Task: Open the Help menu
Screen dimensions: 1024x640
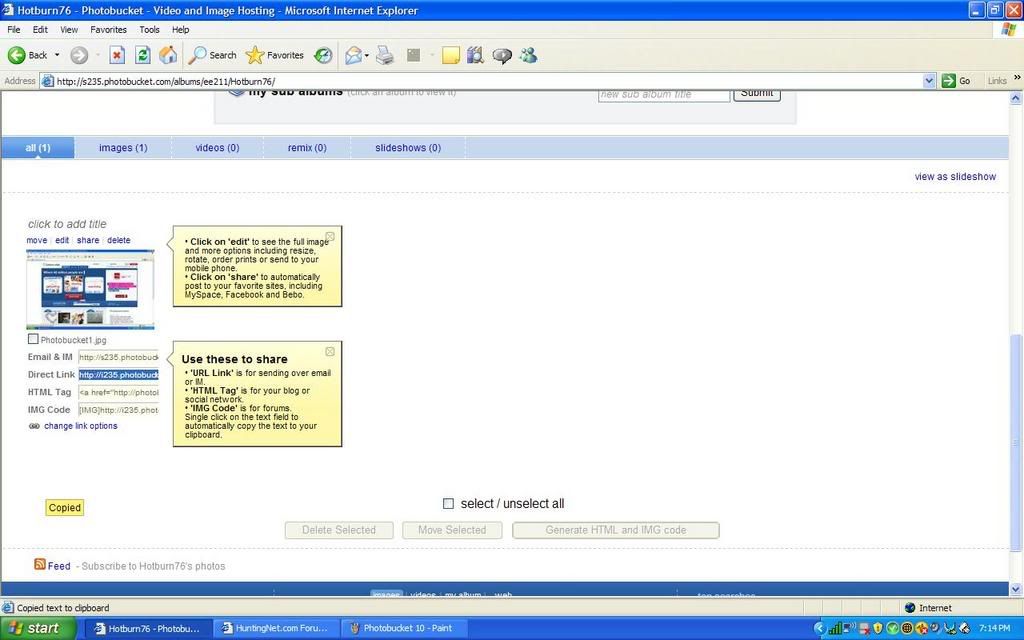Action: point(180,29)
